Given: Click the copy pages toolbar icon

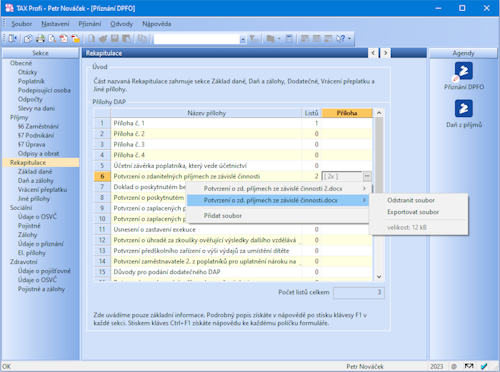Looking at the screenshot, I should (x=142, y=39).
